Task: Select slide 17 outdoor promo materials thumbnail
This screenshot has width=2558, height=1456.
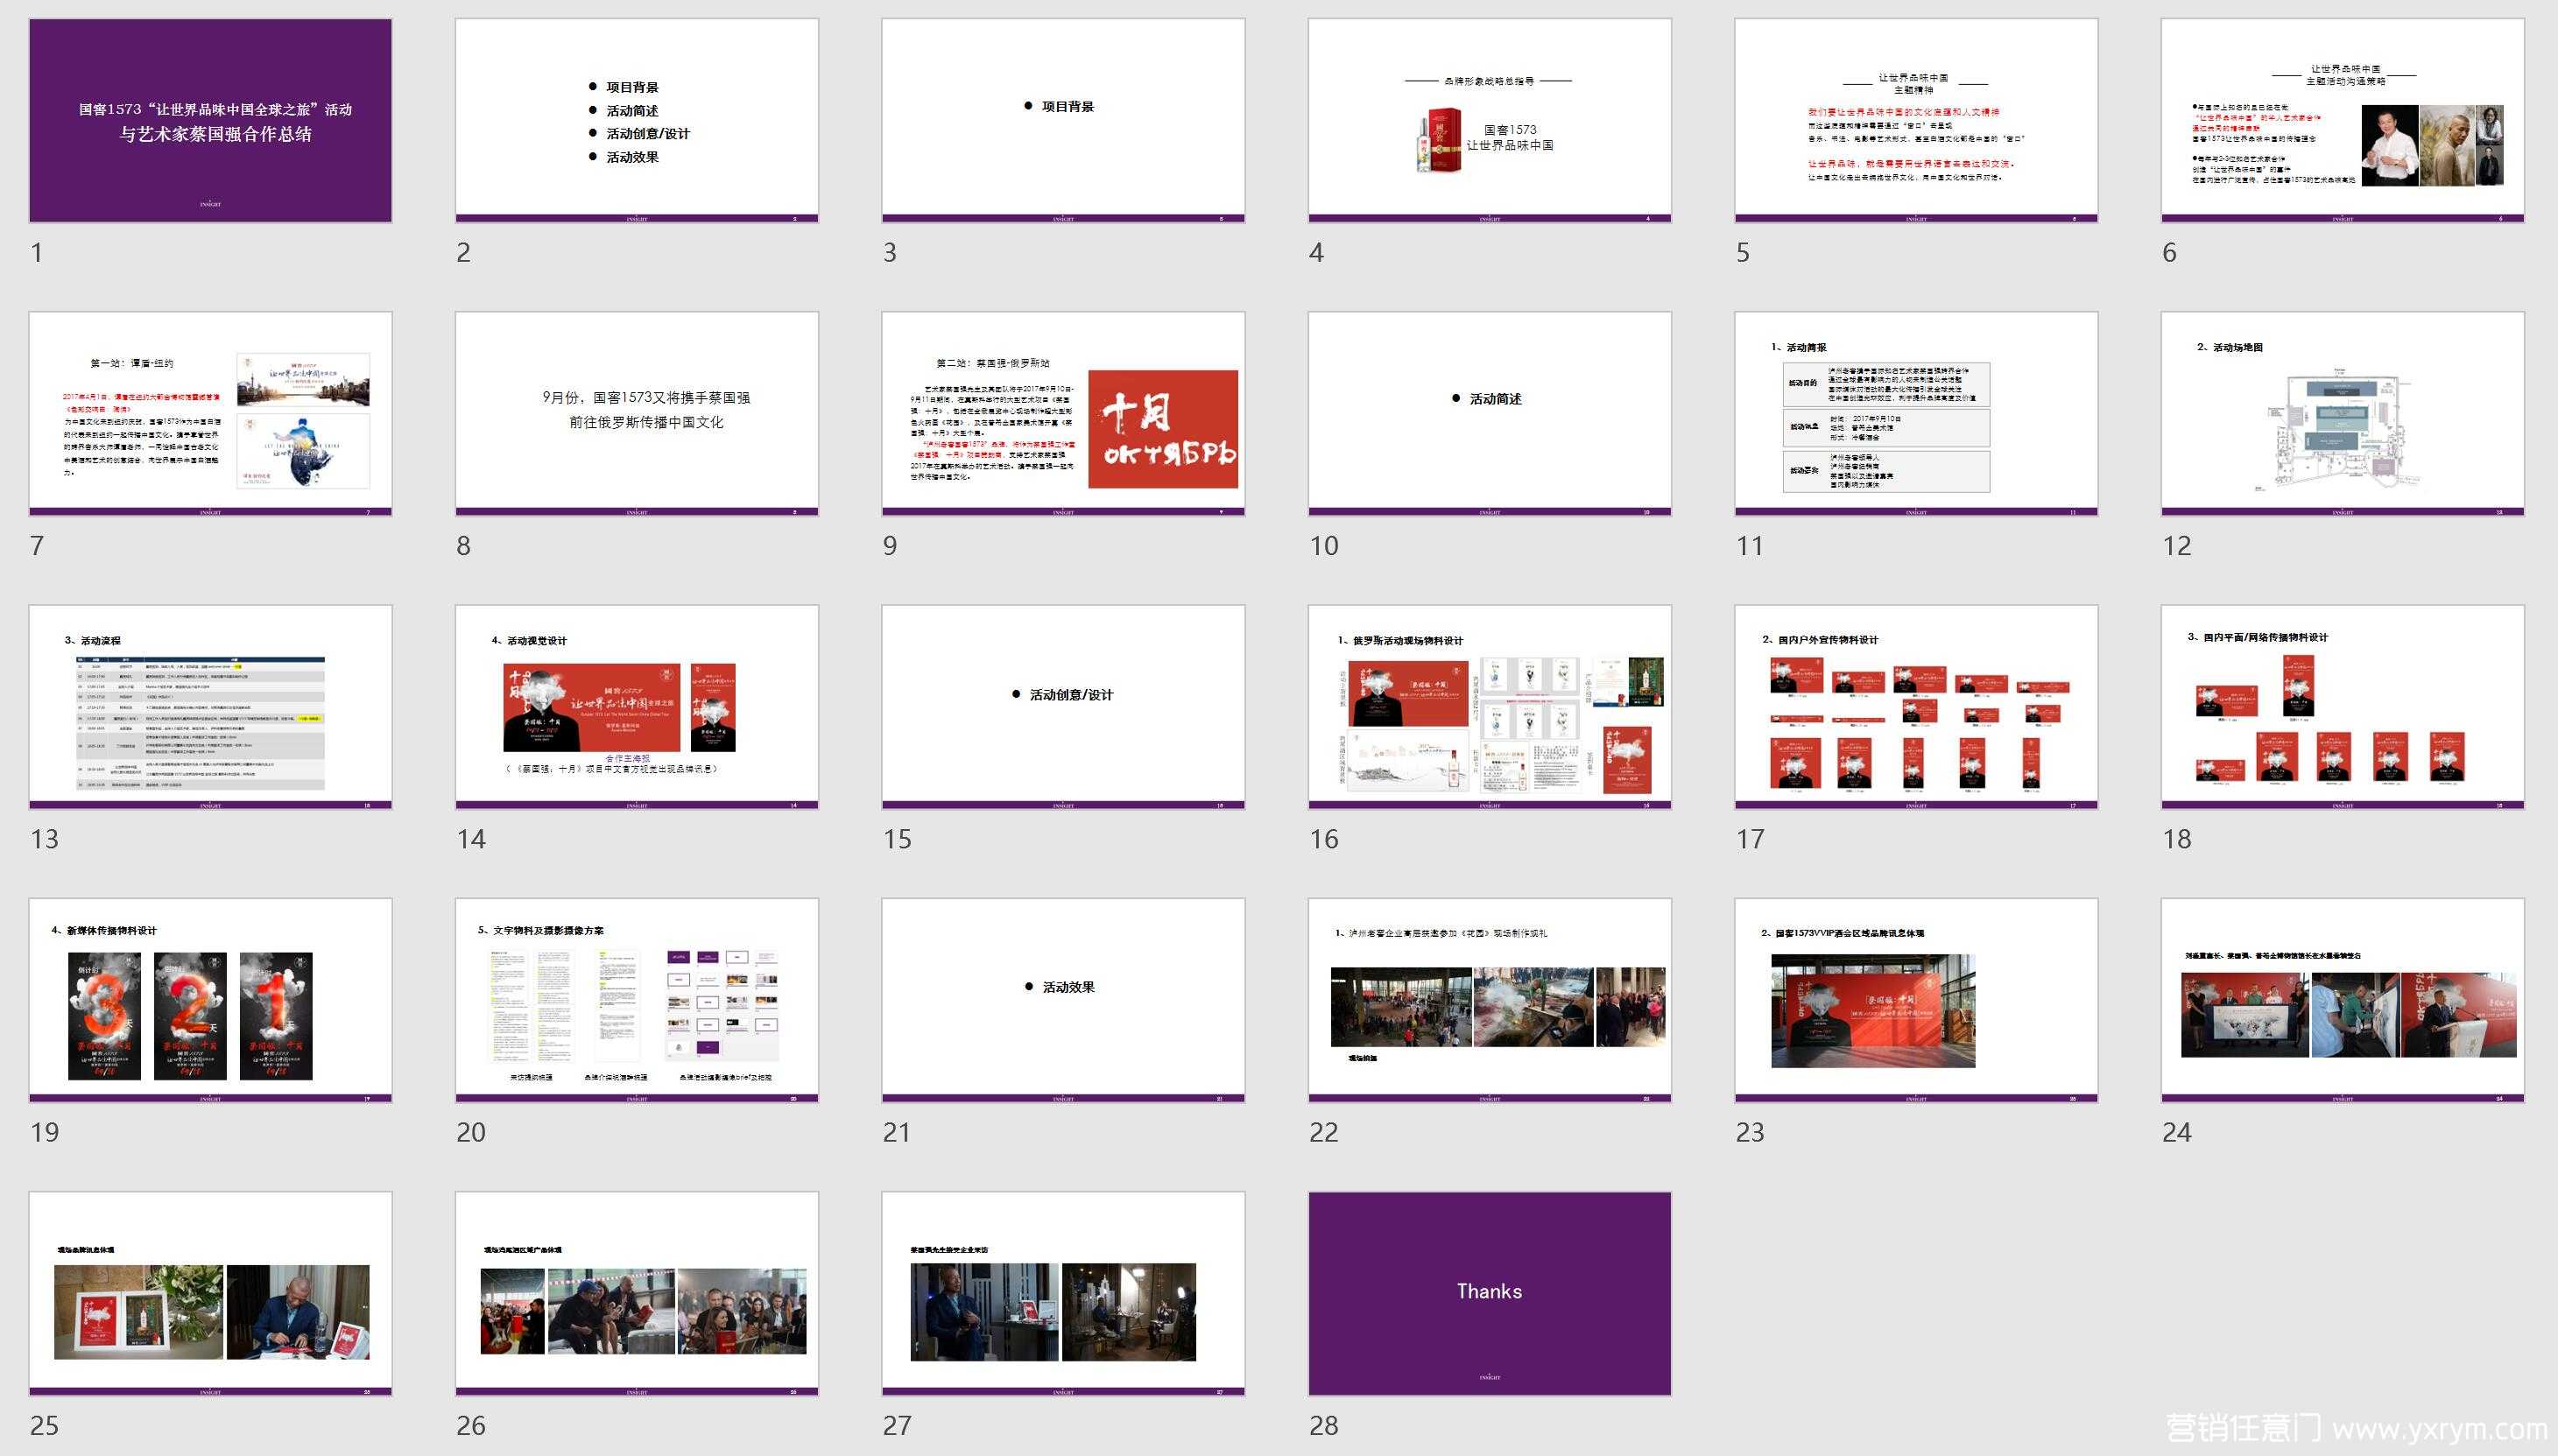Action: pos(1916,706)
